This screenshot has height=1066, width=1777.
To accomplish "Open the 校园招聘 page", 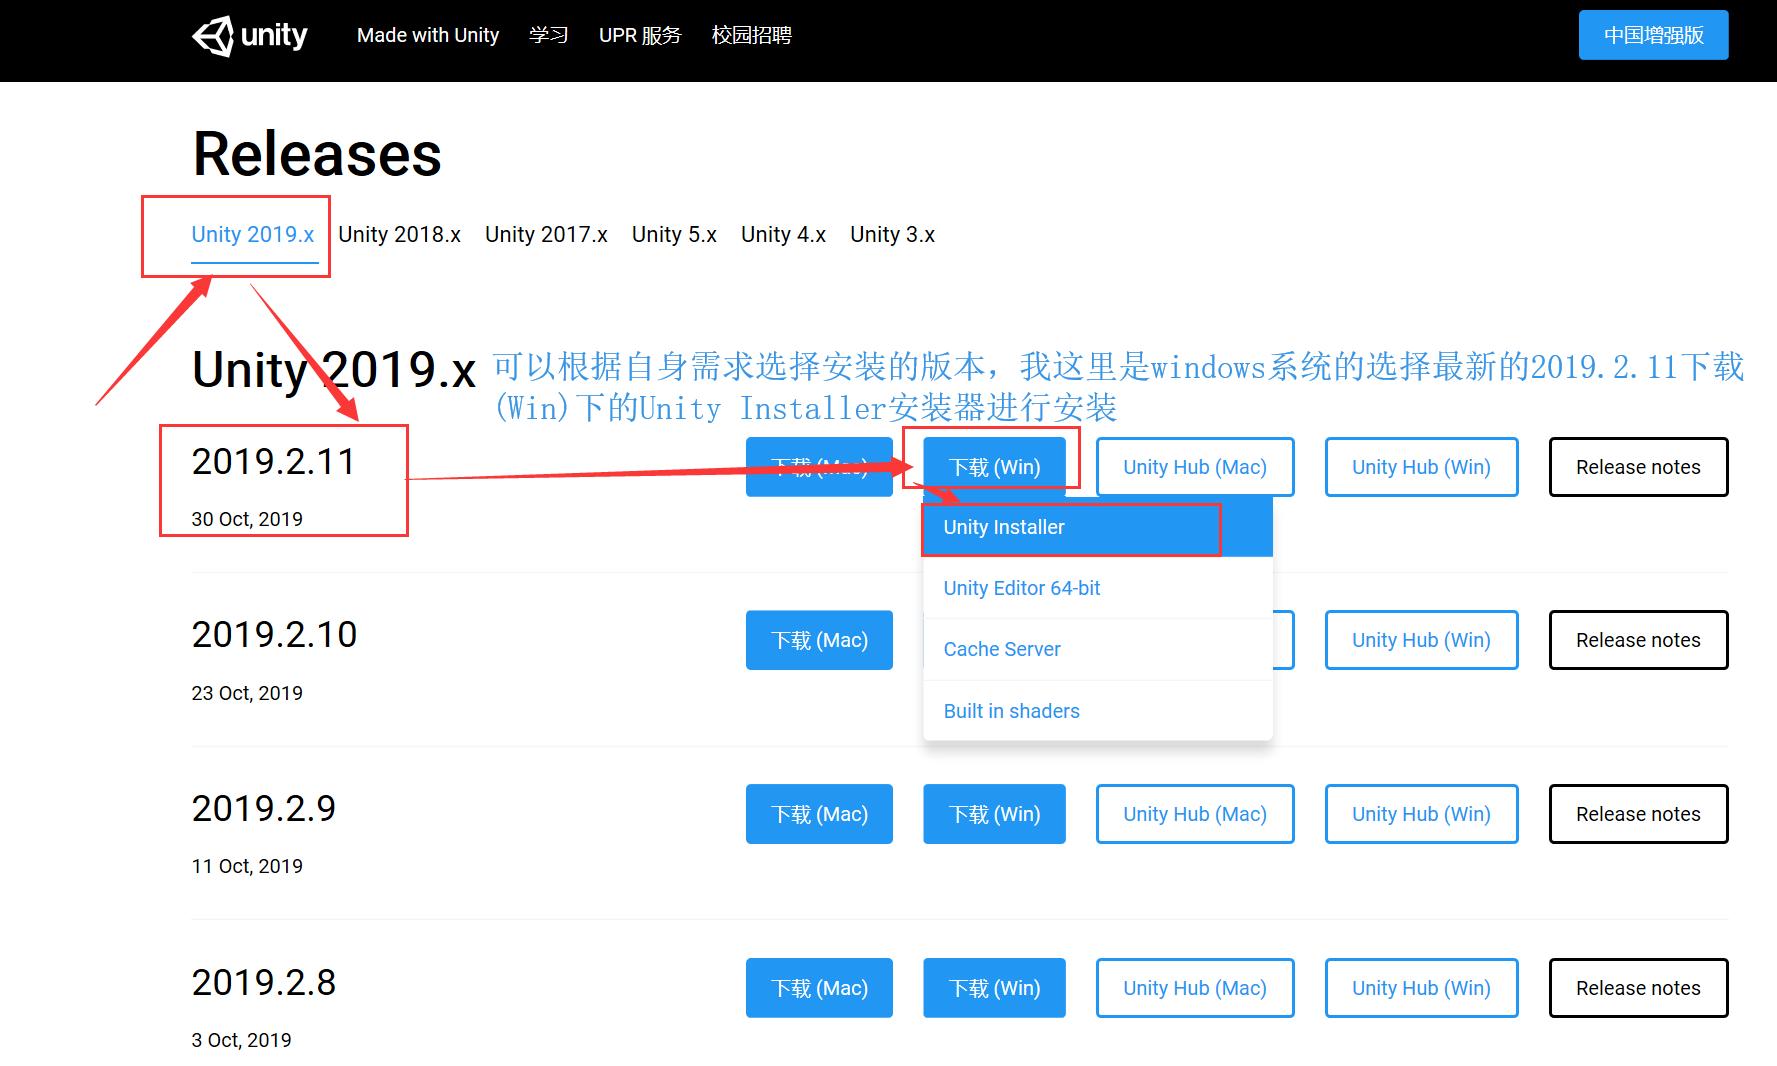I will 753,35.
